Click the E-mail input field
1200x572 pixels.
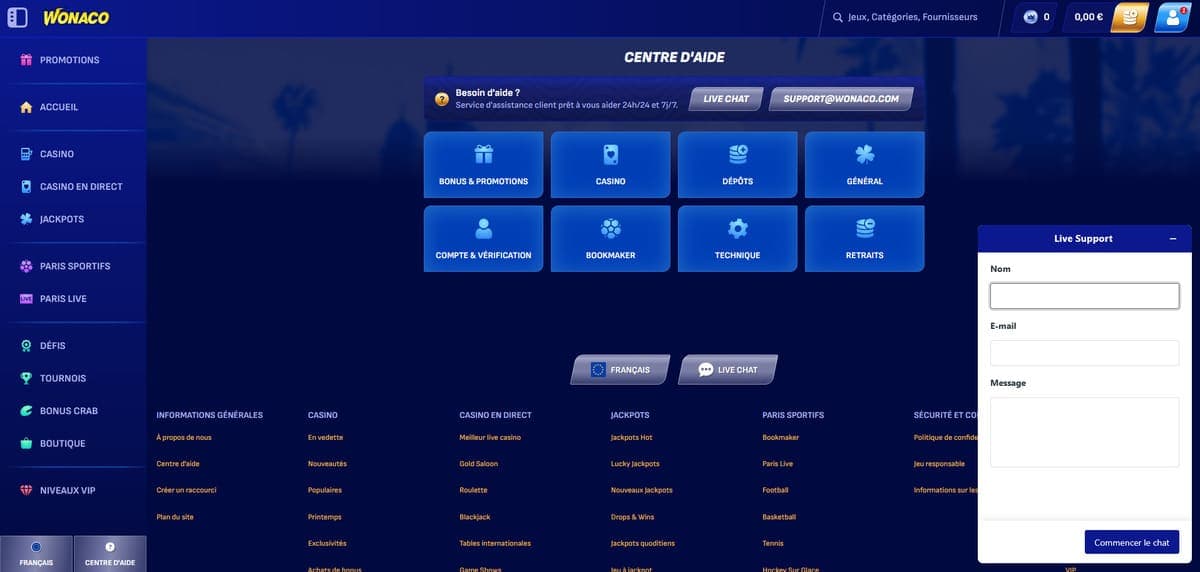coord(1085,353)
